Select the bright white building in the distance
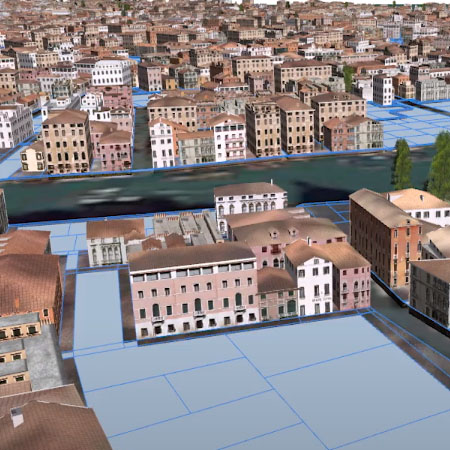The height and width of the screenshot is (450, 450). click(111, 72)
